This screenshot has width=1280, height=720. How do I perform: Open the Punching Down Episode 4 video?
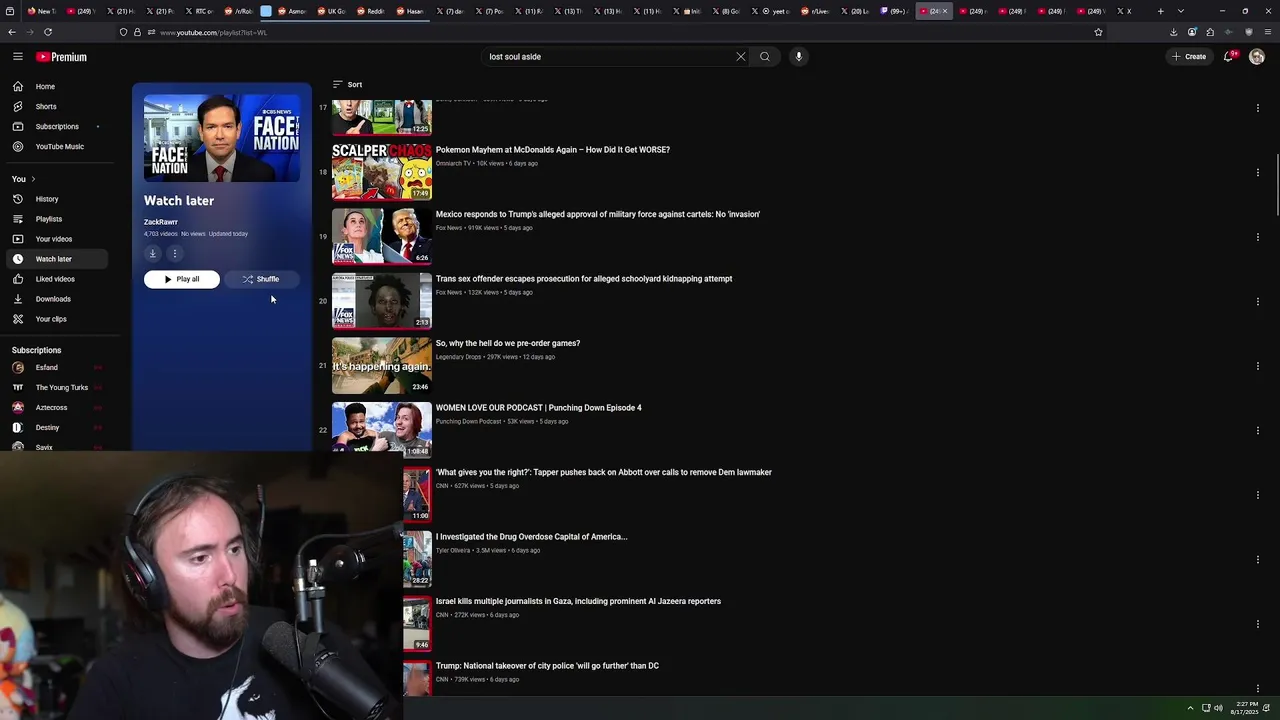tap(539, 408)
